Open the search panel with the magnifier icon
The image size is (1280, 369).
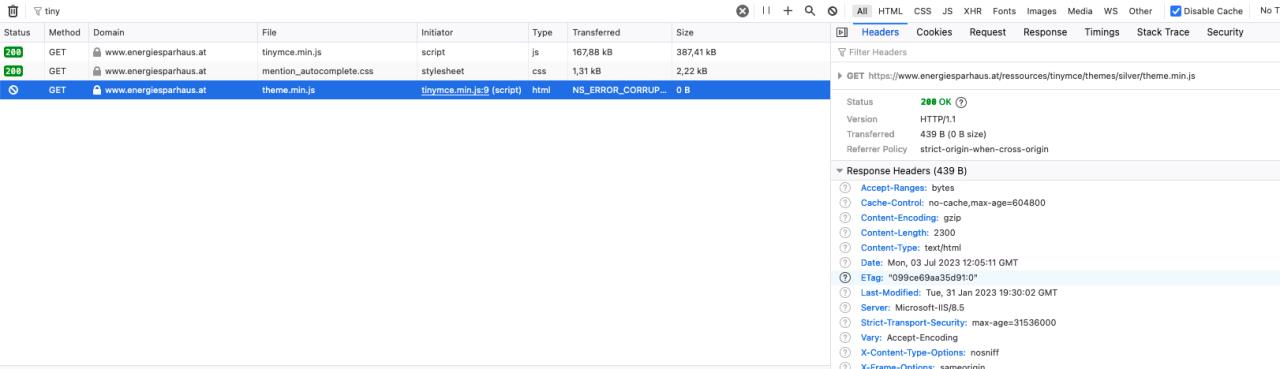pyautogui.click(x=810, y=11)
